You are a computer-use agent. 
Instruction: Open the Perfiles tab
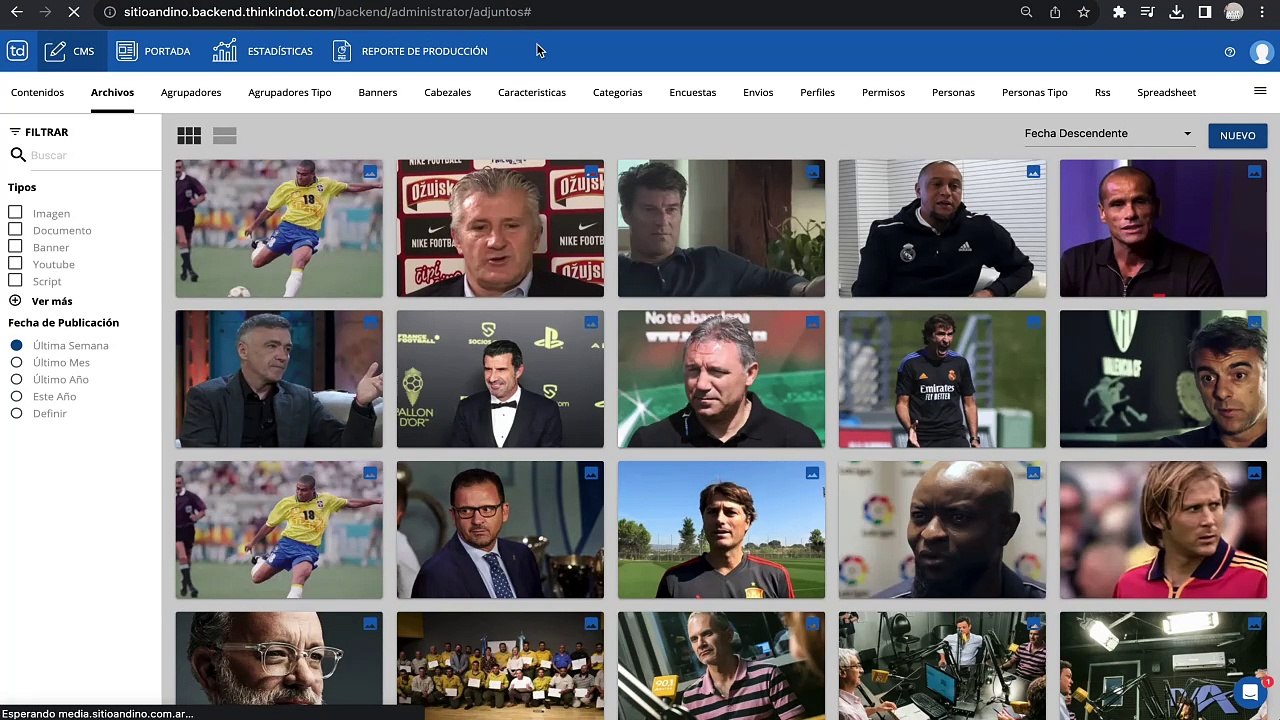[817, 92]
